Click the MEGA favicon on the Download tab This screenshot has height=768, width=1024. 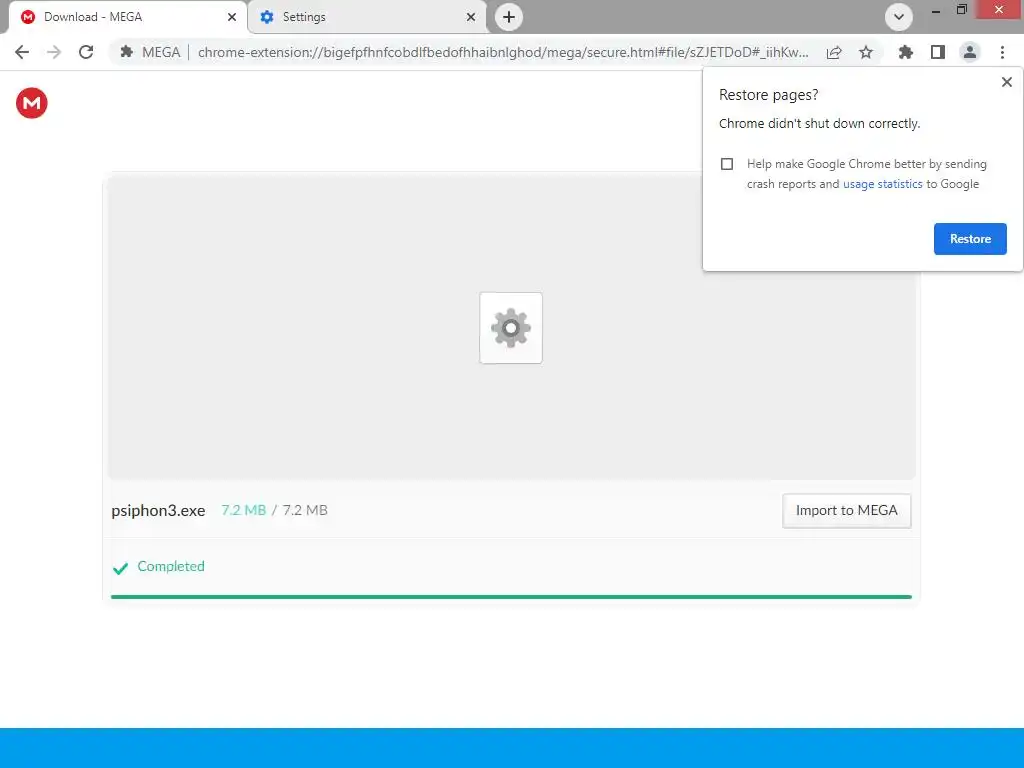pyautogui.click(x=28, y=17)
